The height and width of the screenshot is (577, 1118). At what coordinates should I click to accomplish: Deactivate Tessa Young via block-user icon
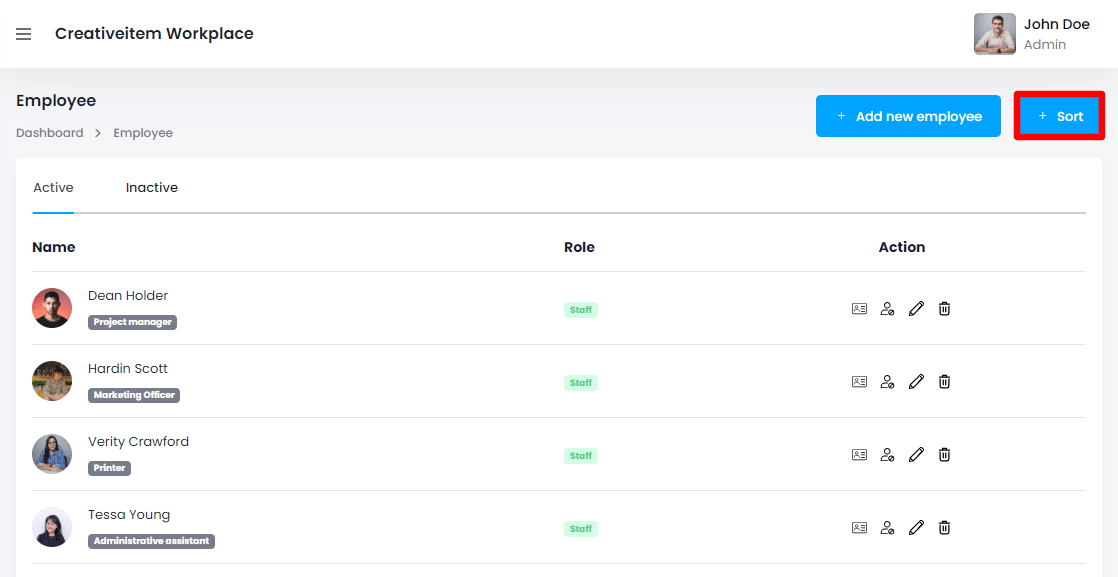coord(887,528)
